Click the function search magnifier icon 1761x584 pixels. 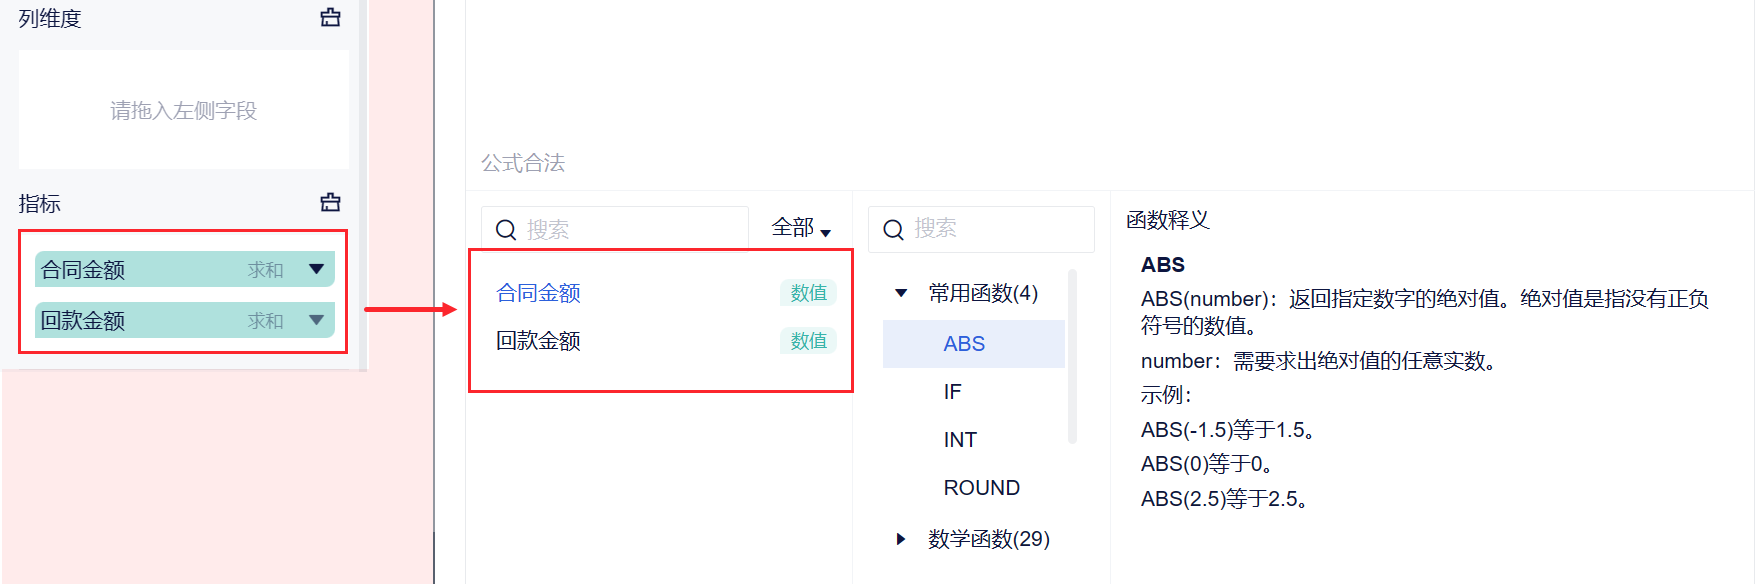coord(893,230)
